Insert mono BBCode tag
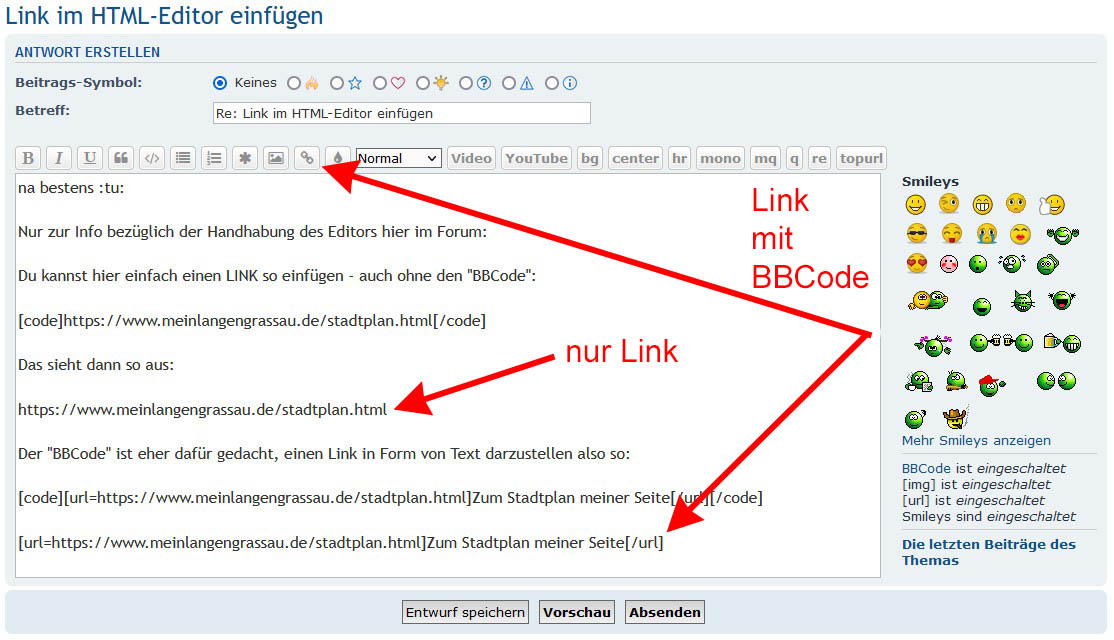Viewport: 1114px width, 640px height. click(720, 158)
